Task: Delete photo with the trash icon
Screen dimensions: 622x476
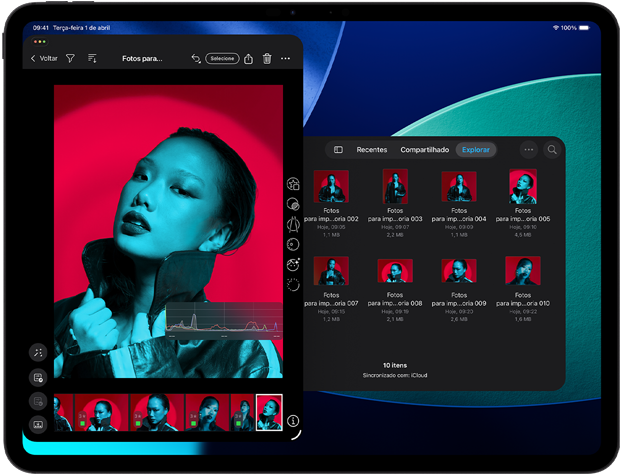Action: coord(267,59)
